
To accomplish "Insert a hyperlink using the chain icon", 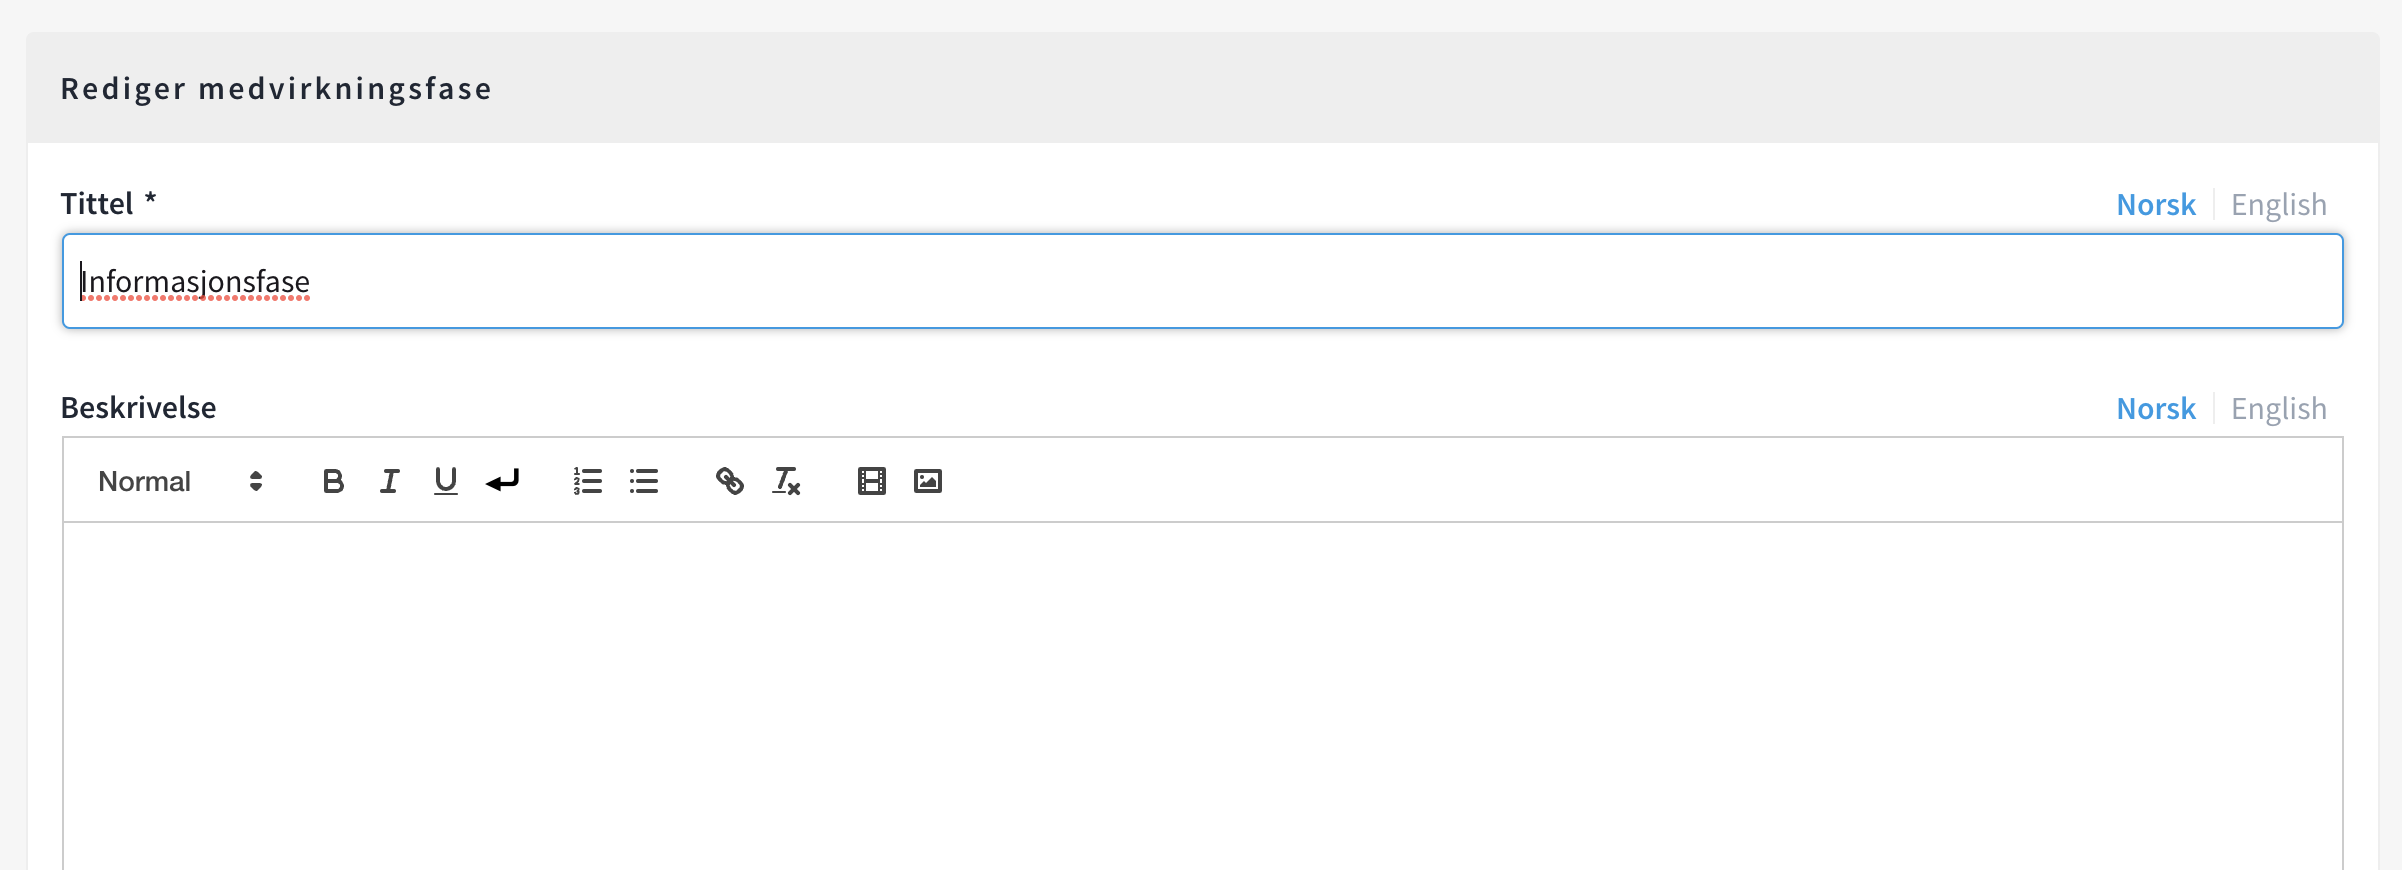I will [x=729, y=482].
